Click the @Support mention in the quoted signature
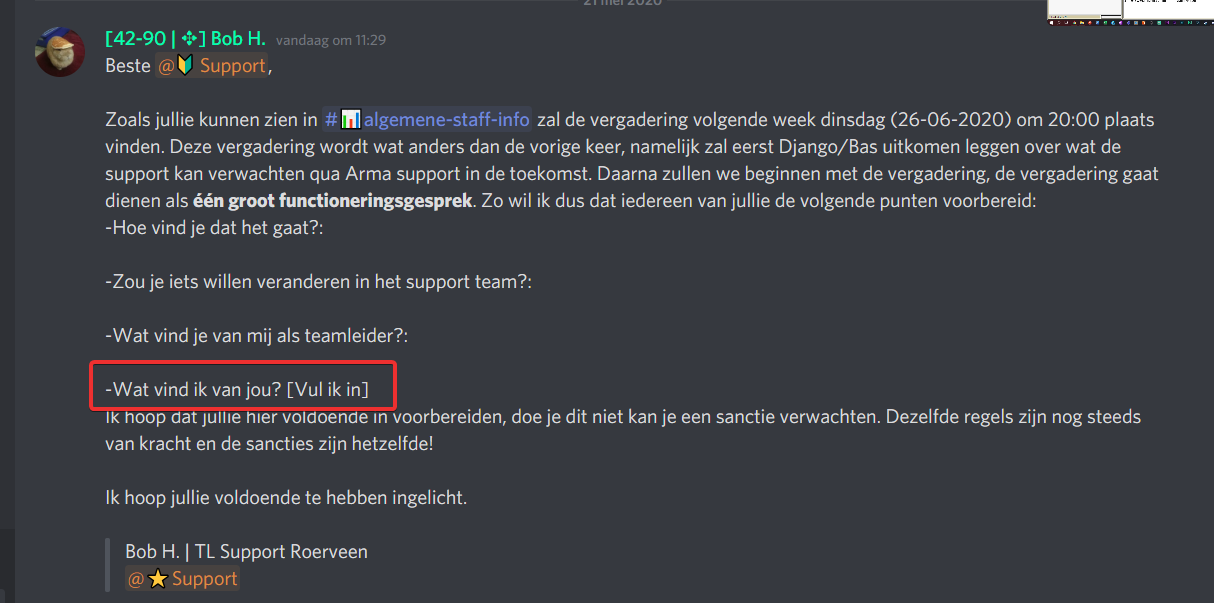Screen dimensions: 1214x603 (182, 579)
